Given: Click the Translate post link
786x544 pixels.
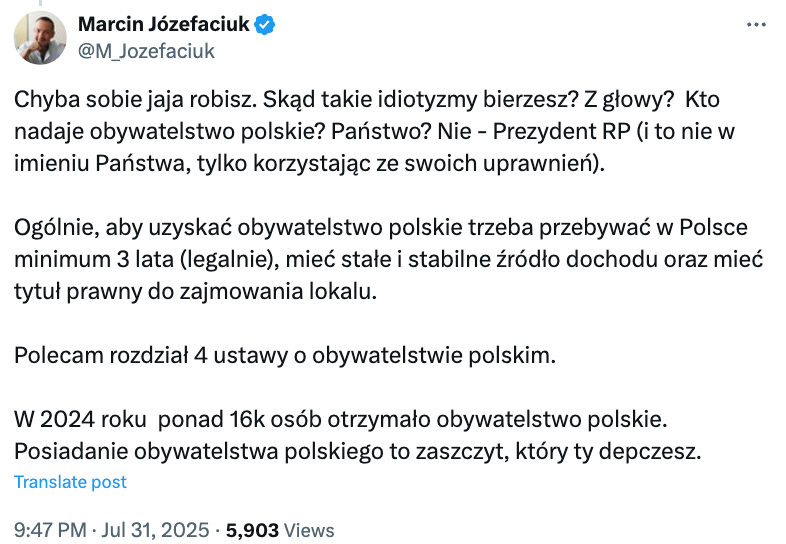Looking at the screenshot, I should click(x=70, y=482).
